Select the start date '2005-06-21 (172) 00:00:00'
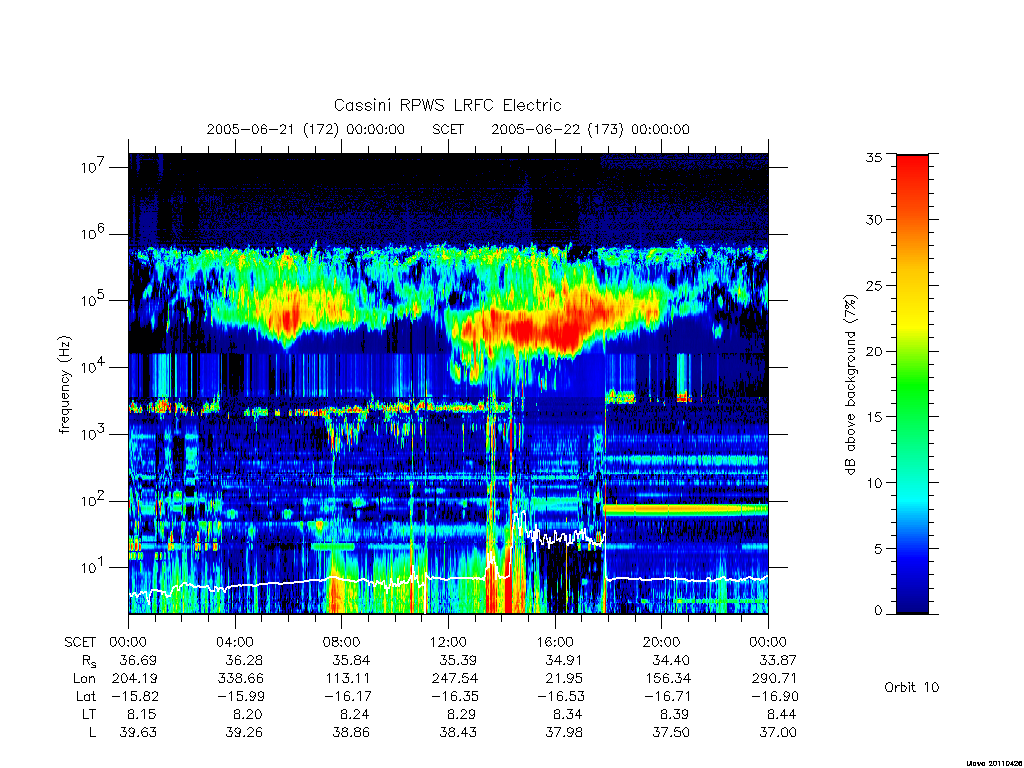 click(x=306, y=129)
